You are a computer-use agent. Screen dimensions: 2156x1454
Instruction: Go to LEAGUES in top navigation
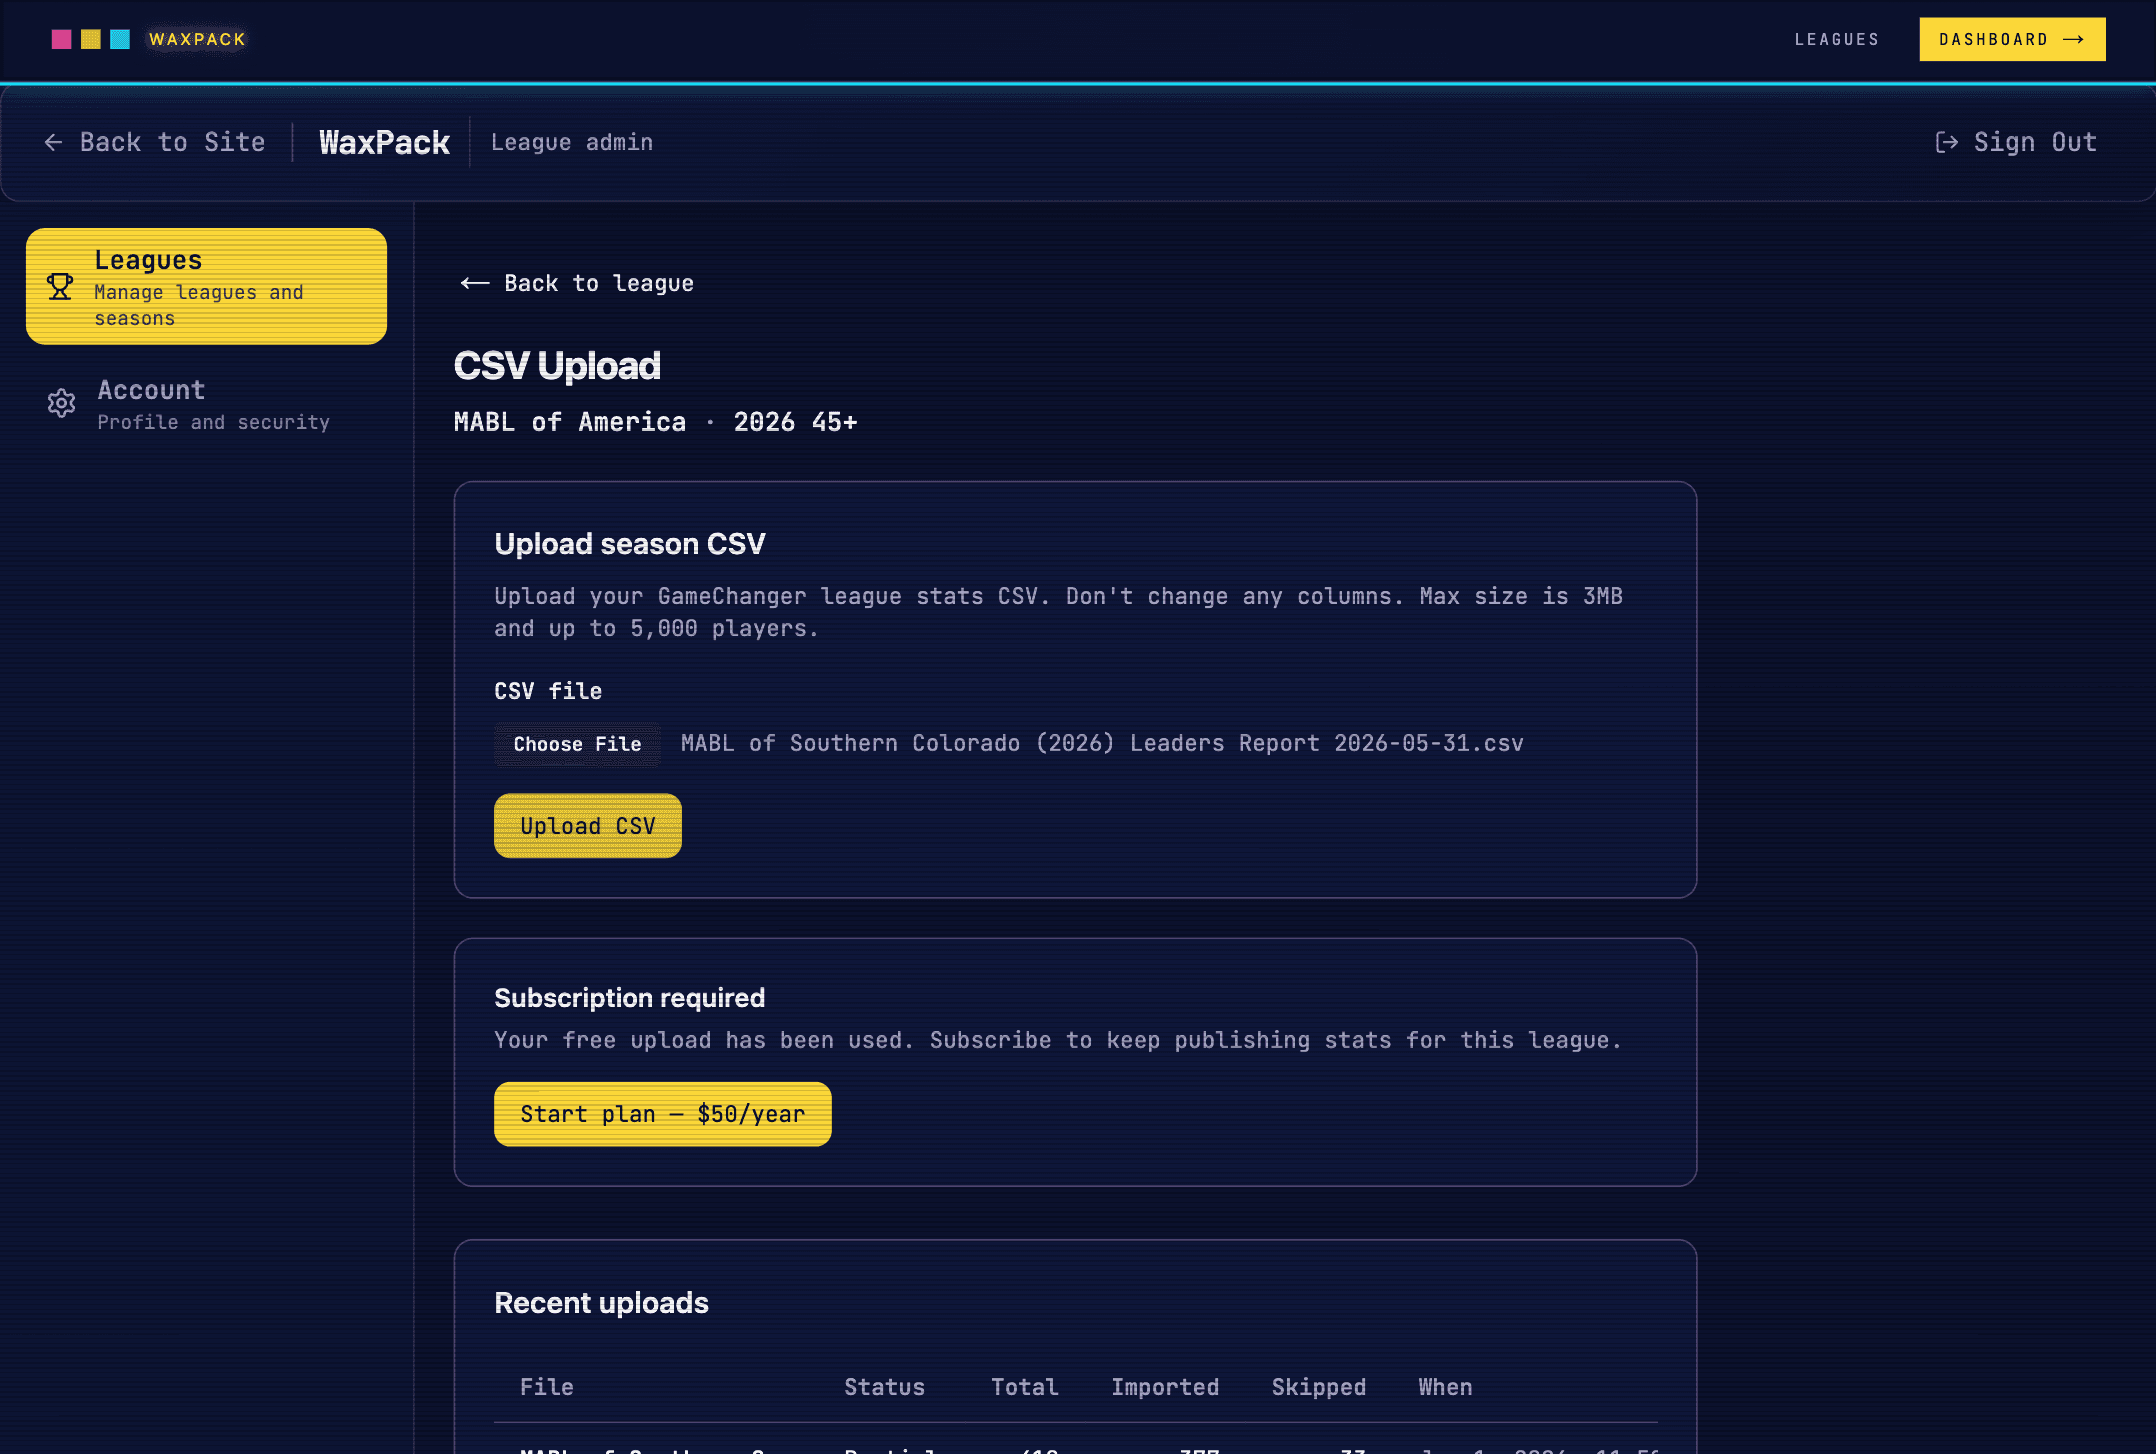(x=1837, y=39)
